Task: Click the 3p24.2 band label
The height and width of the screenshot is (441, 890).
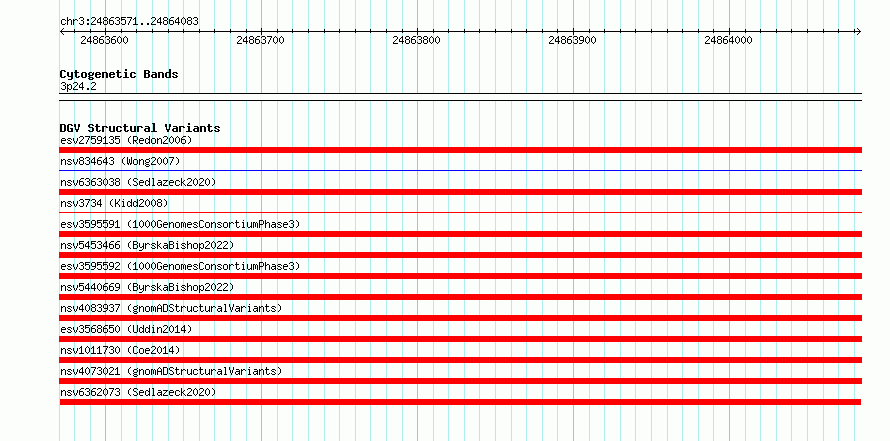Action: 78,86
